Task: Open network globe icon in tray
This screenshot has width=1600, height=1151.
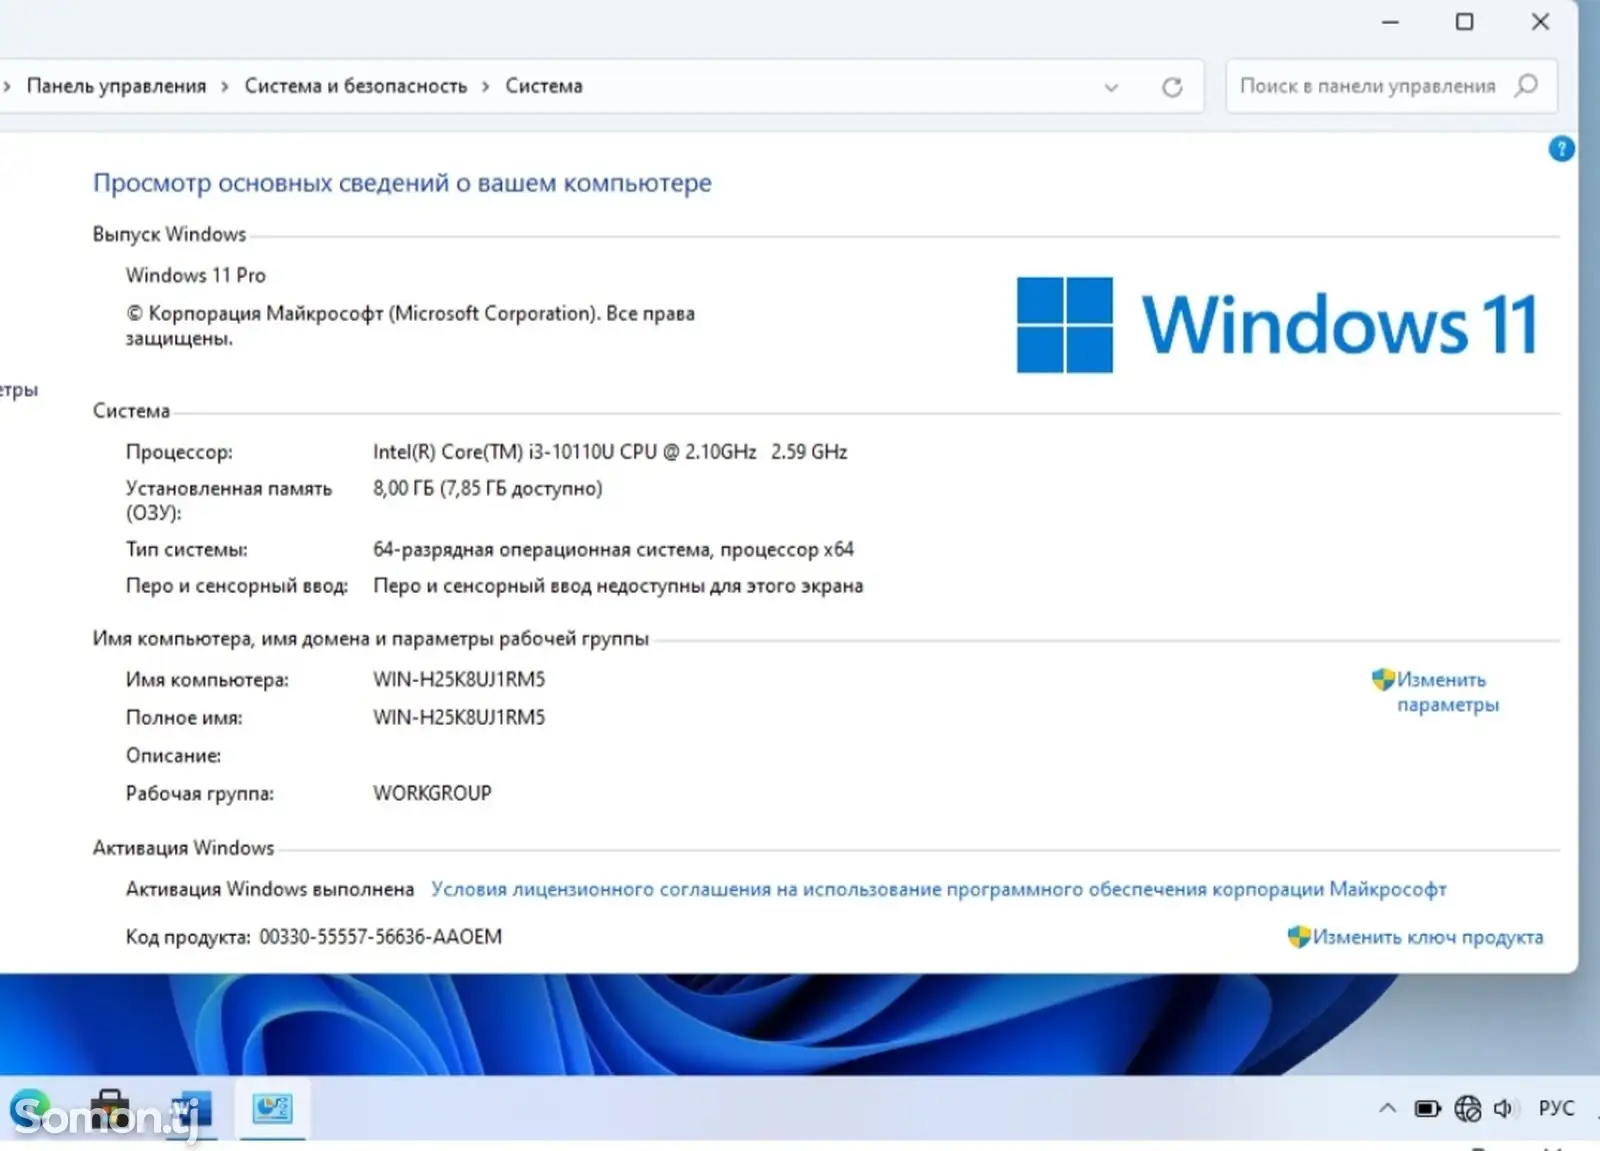Action: [x=1467, y=1108]
